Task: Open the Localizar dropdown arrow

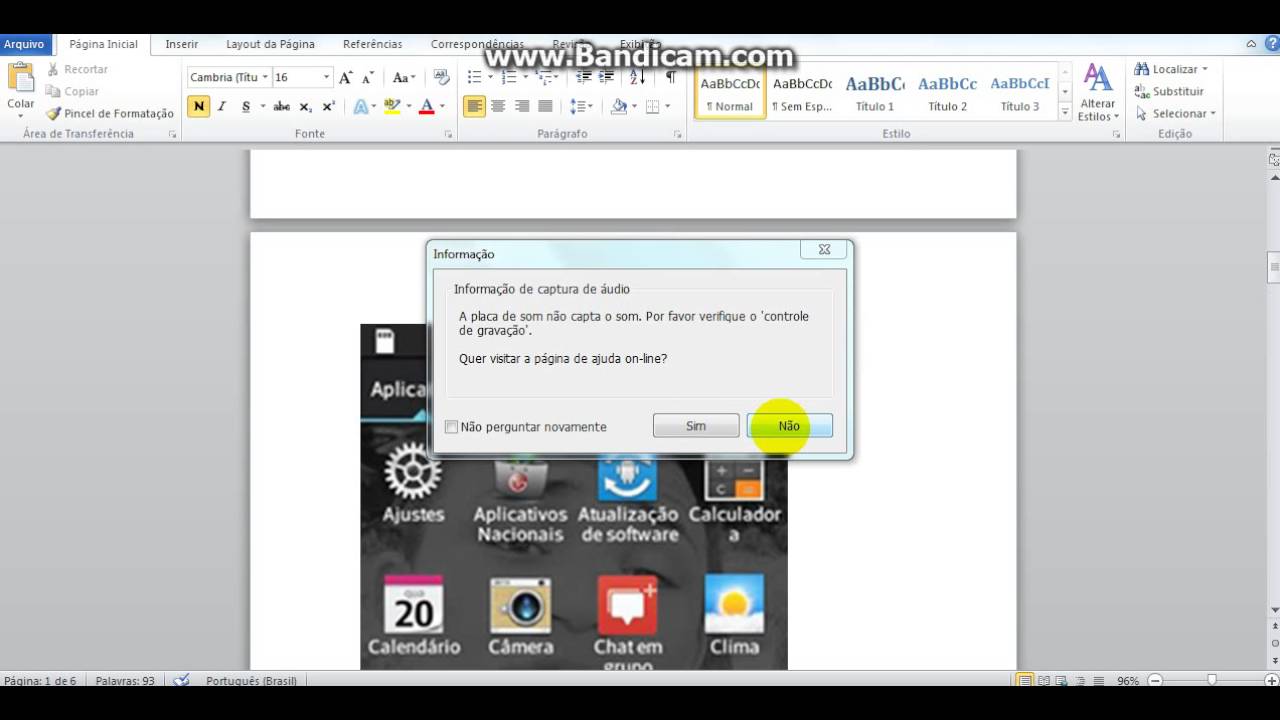Action: click(1205, 69)
